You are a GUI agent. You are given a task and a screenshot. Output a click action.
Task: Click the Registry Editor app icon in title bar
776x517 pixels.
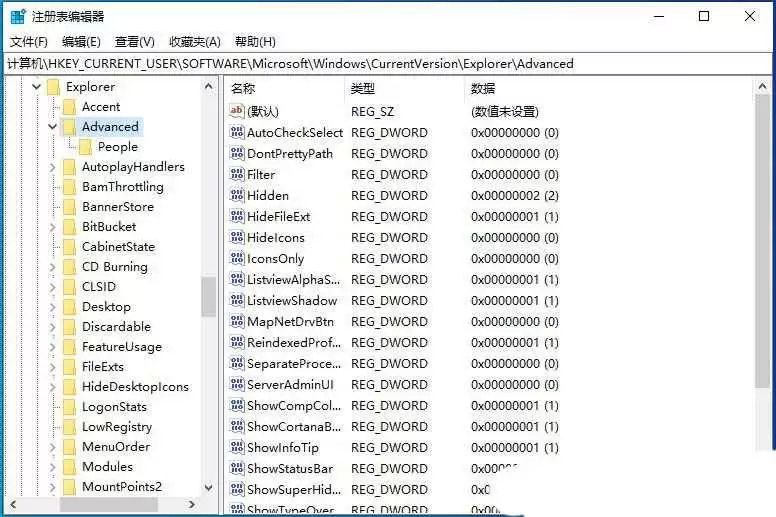(x=18, y=16)
